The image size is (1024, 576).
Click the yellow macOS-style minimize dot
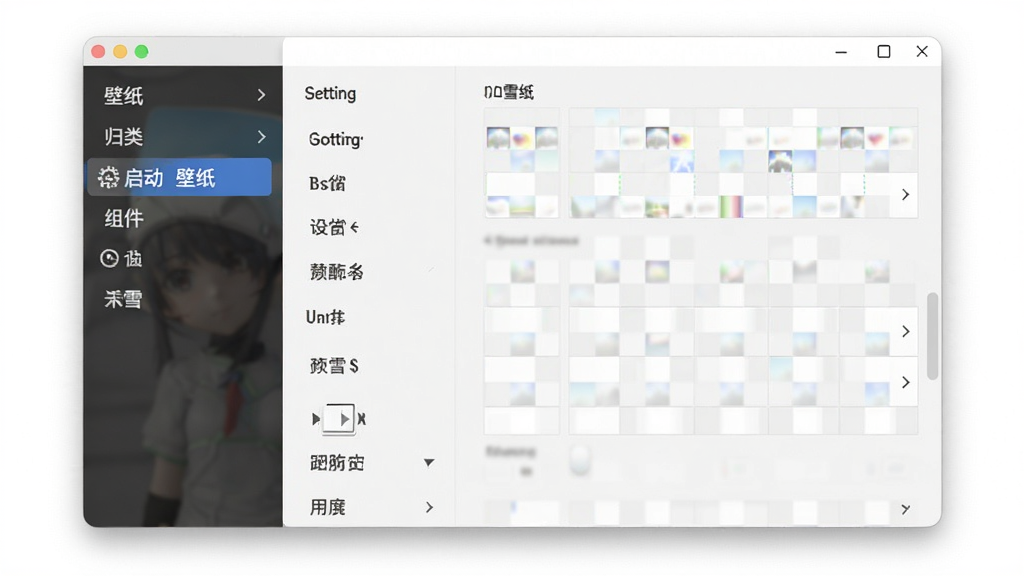120,52
